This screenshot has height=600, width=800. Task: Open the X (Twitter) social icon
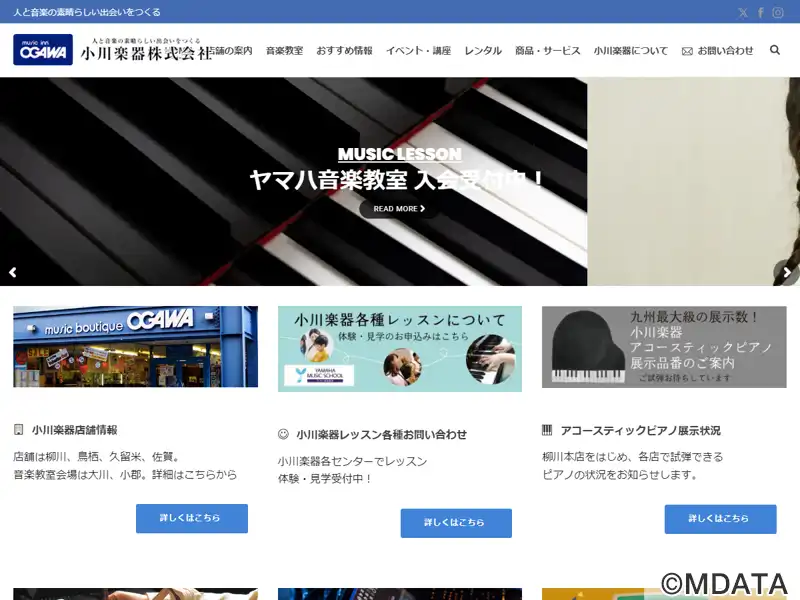(743, 12)
